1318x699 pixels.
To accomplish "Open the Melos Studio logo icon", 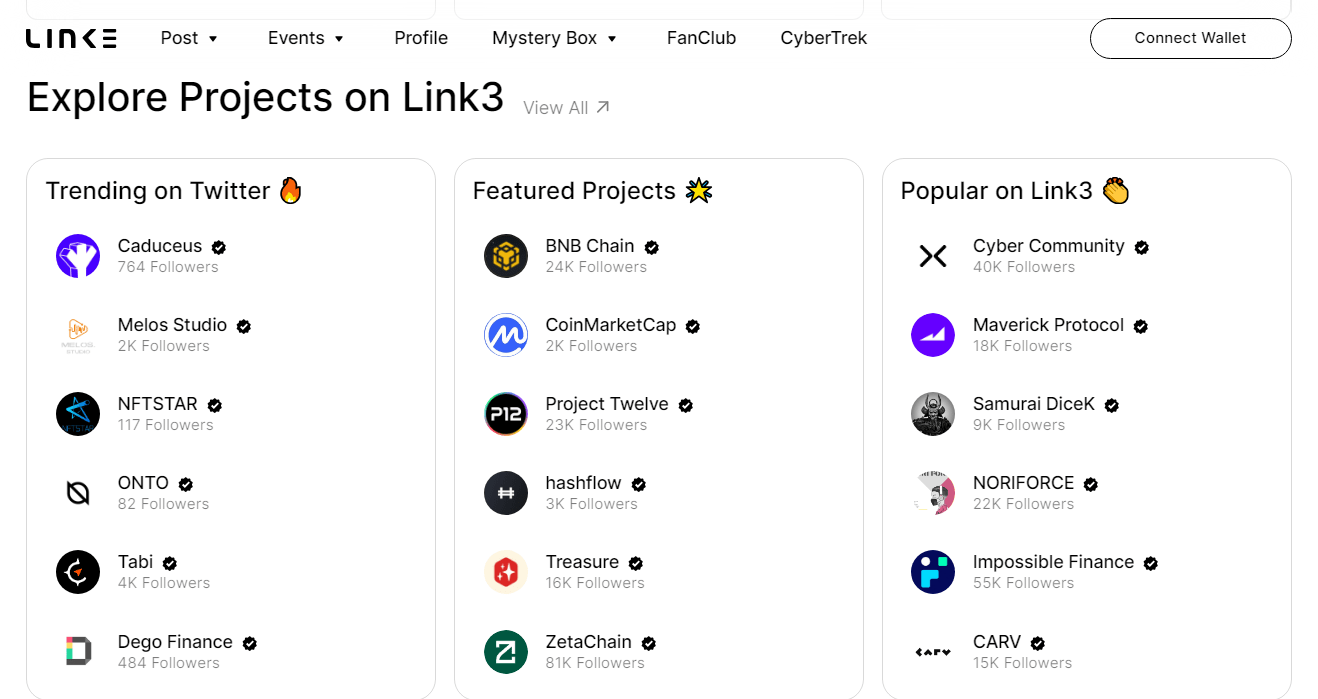I will click(78, 335).
